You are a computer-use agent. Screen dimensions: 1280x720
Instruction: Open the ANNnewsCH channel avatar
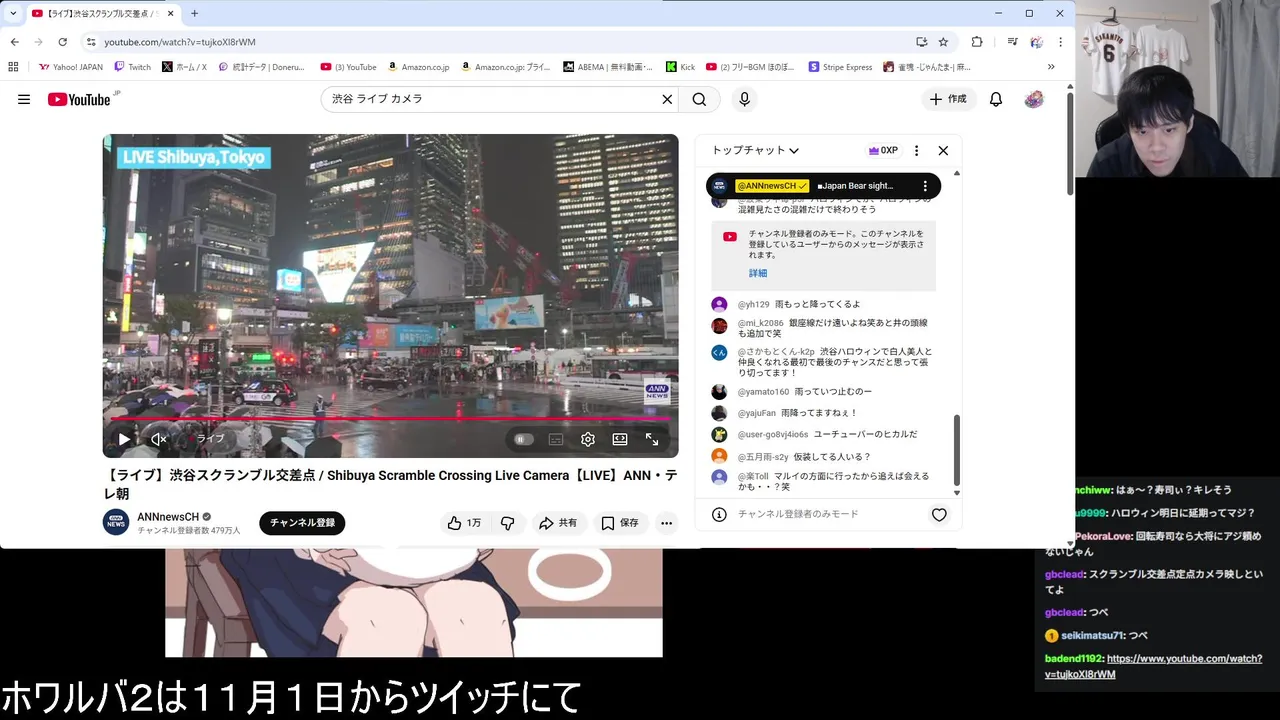tap(116, 522)
